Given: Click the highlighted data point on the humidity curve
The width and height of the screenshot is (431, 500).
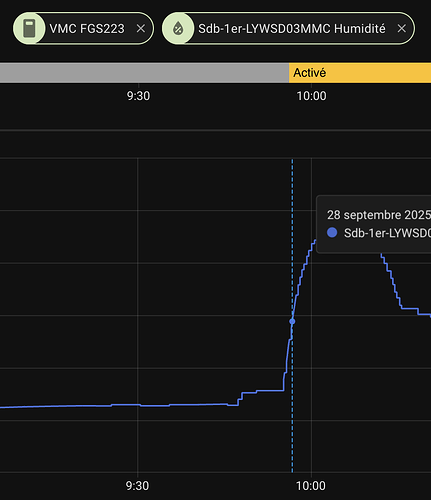Looking at the screenshot, I should pos(292,321).
